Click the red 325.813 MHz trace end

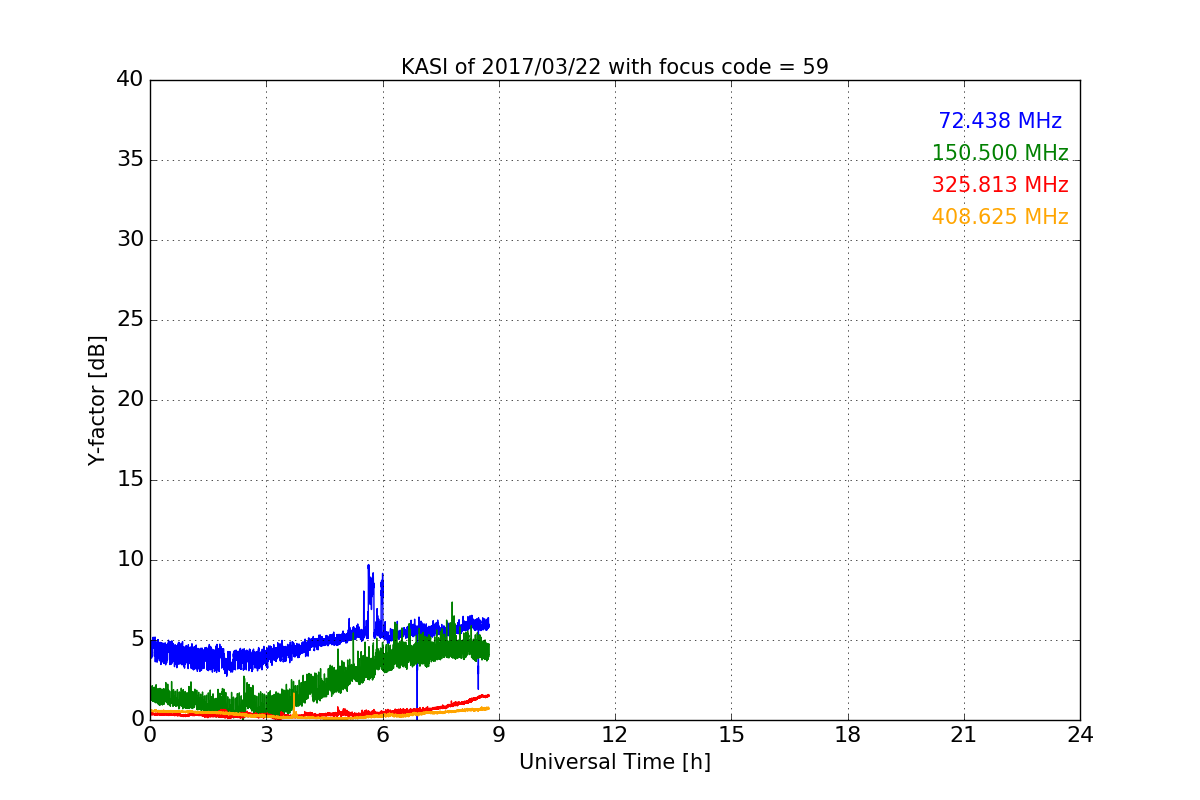486,695
